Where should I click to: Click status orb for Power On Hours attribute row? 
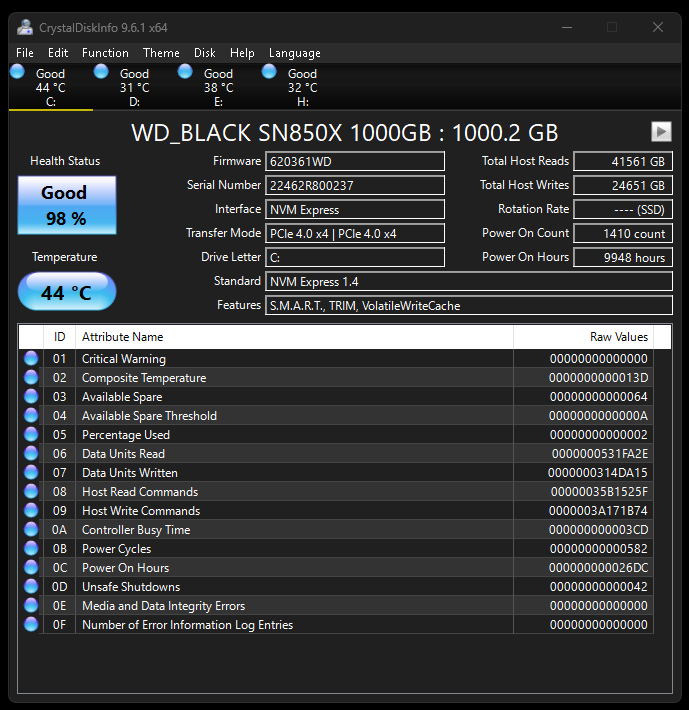(31, 567)
